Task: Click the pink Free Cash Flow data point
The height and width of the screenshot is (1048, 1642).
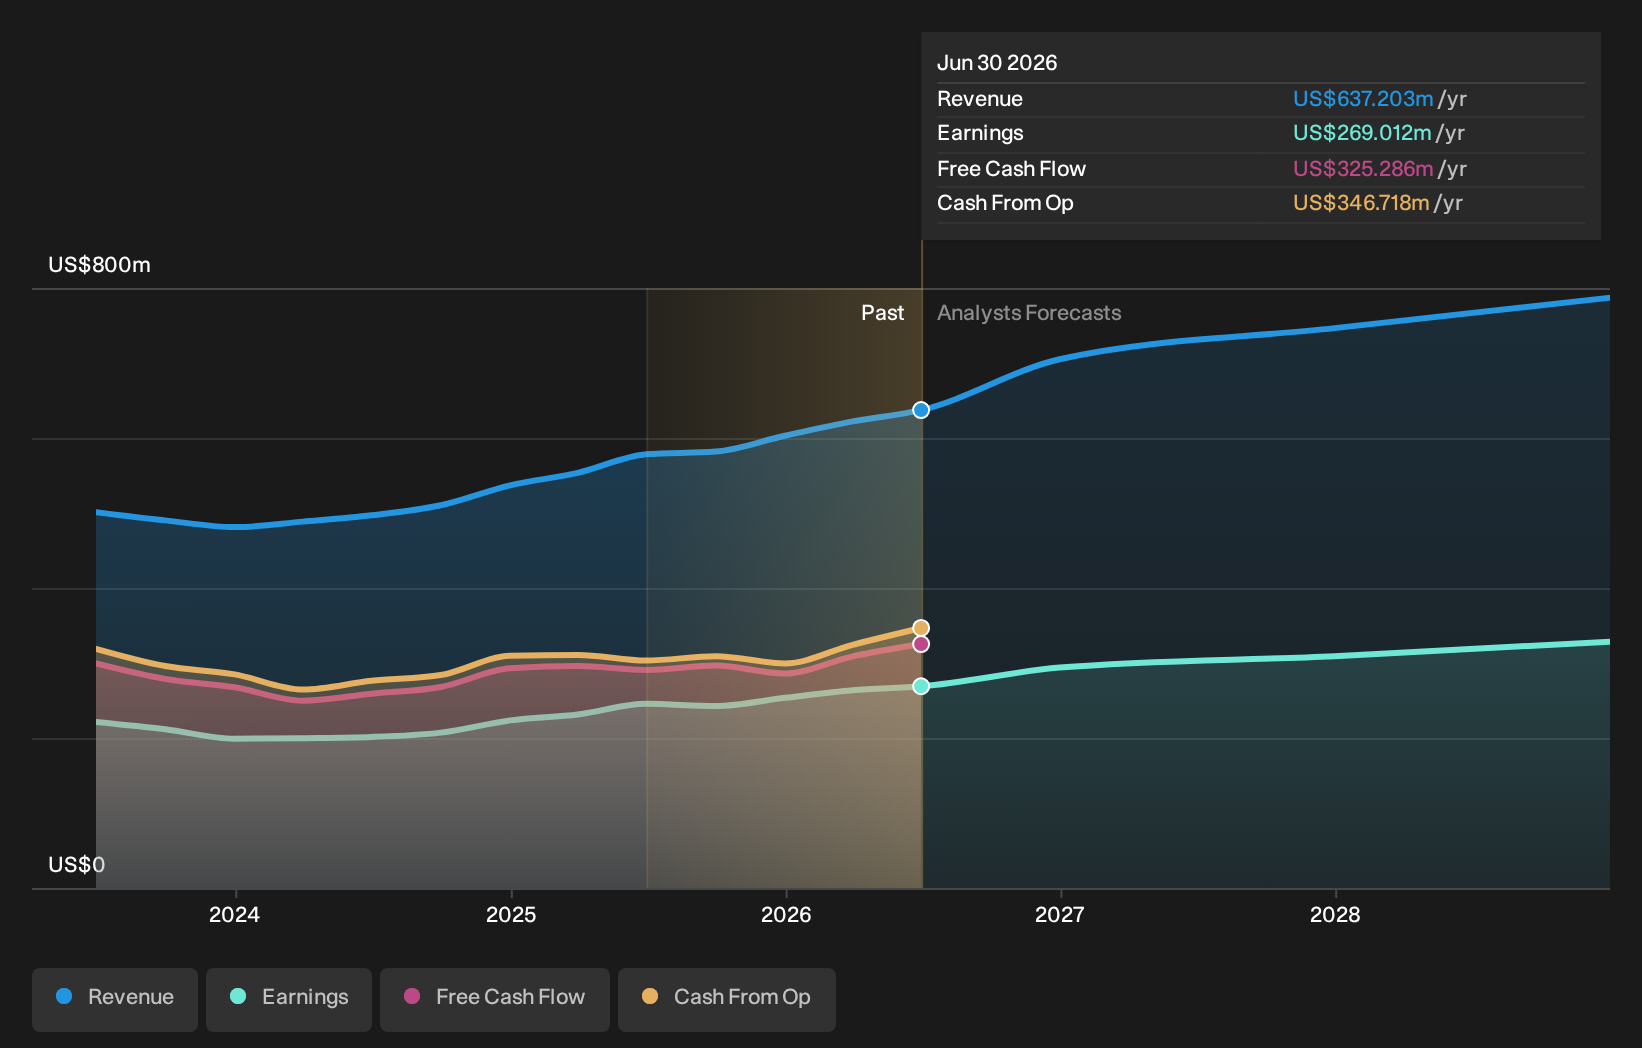Action: (x=921, y=644)
